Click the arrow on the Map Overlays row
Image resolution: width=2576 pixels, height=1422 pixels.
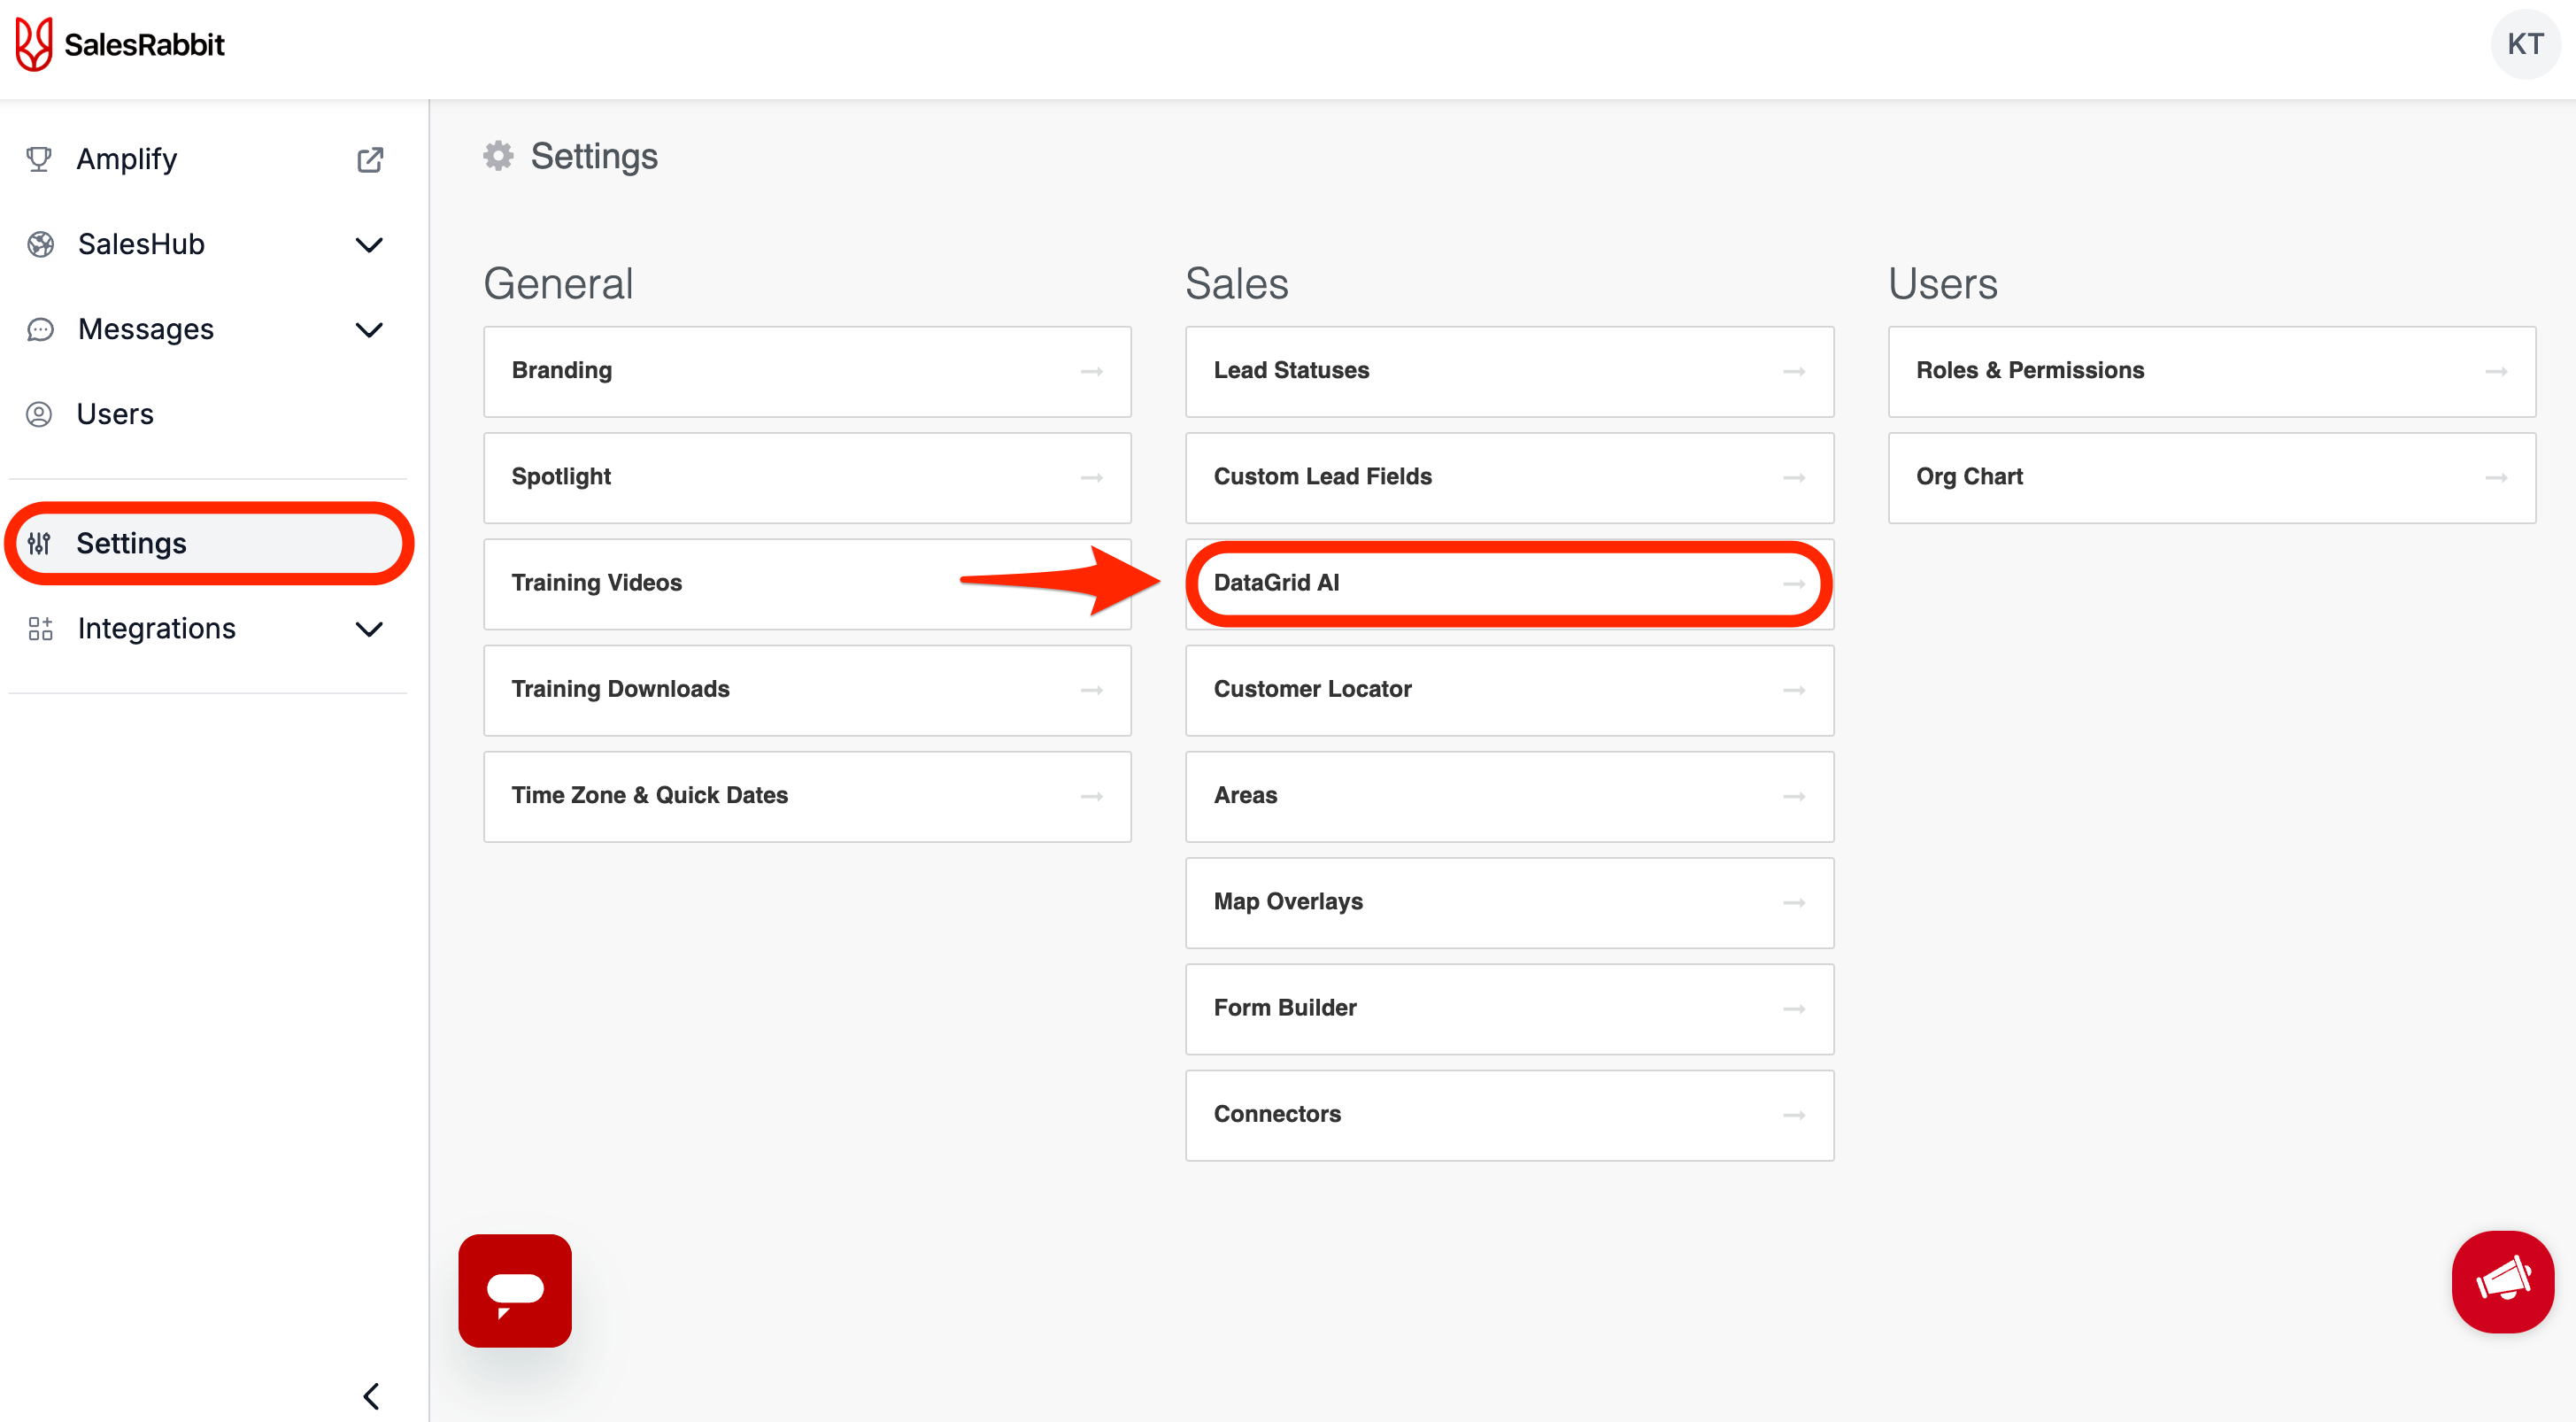pos(1794,902)
